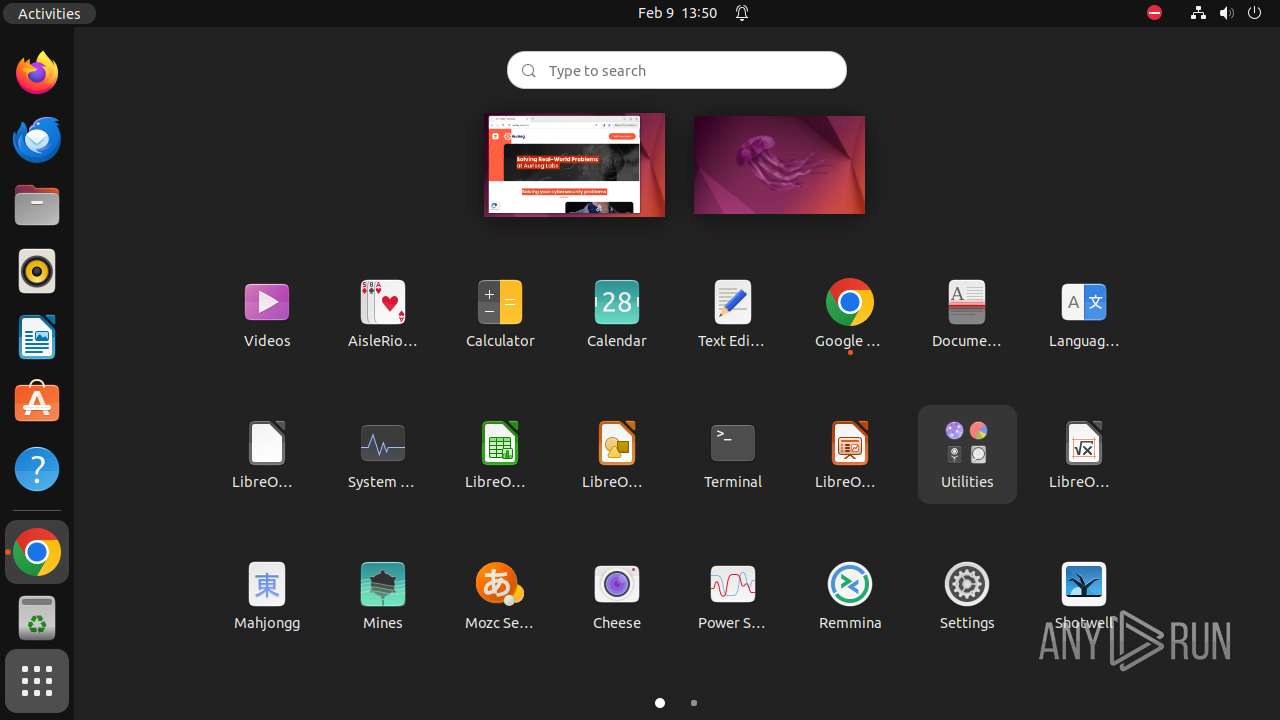Image resolution: width=1280 pixels, height=720 pixels.
Task: Launch AisleRiot Solitaire card game
Action: pyautogui.click(x=383, y=314)
